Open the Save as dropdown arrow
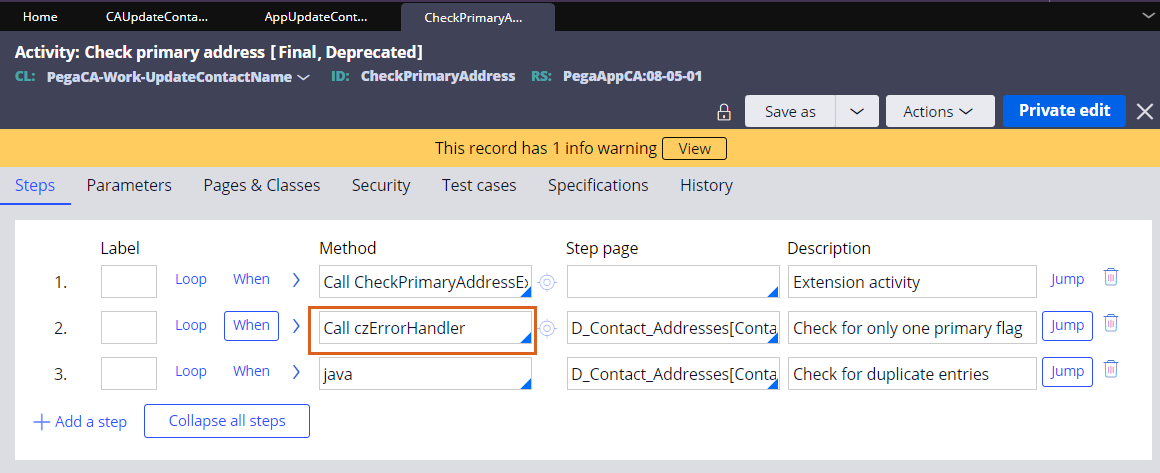 click(x=857, y=112)
